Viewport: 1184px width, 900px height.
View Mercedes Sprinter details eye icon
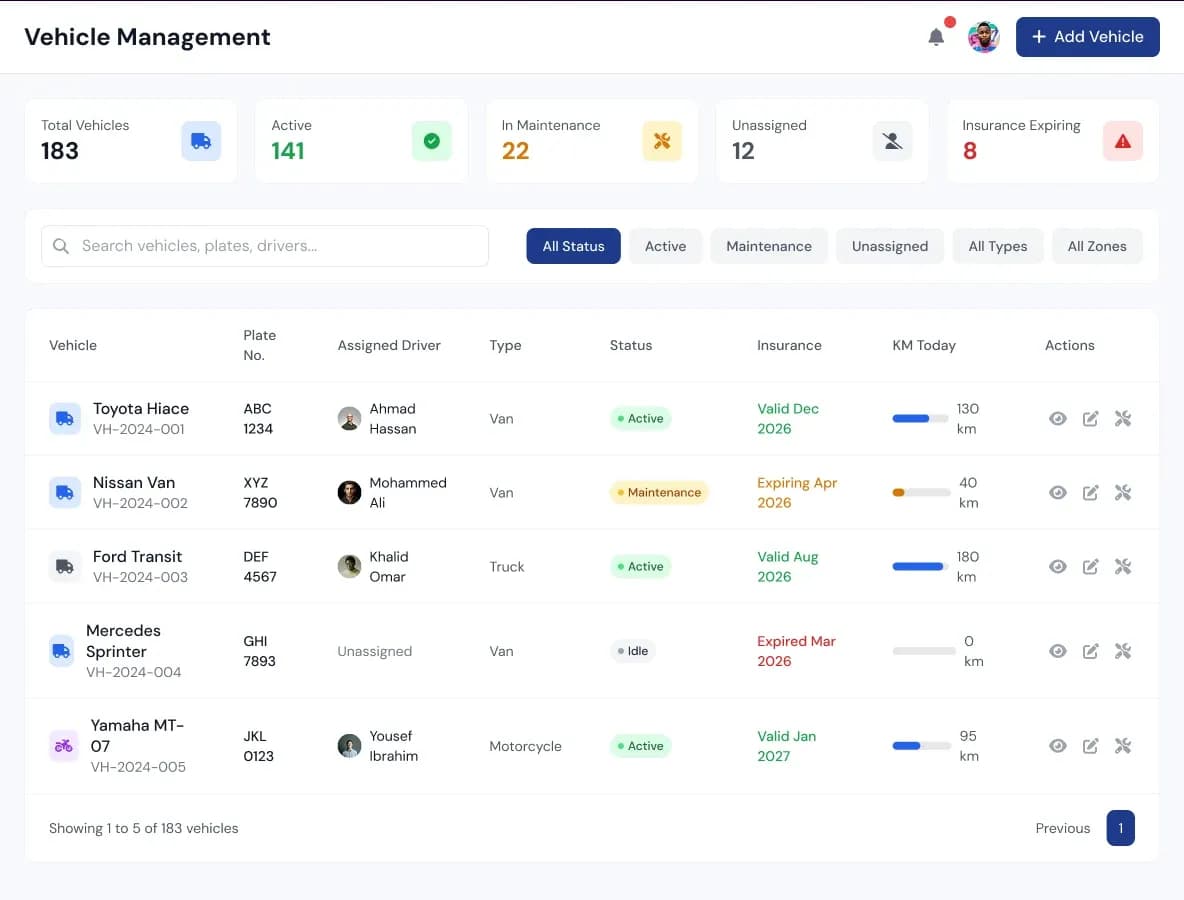click(x=1057, y=651)
